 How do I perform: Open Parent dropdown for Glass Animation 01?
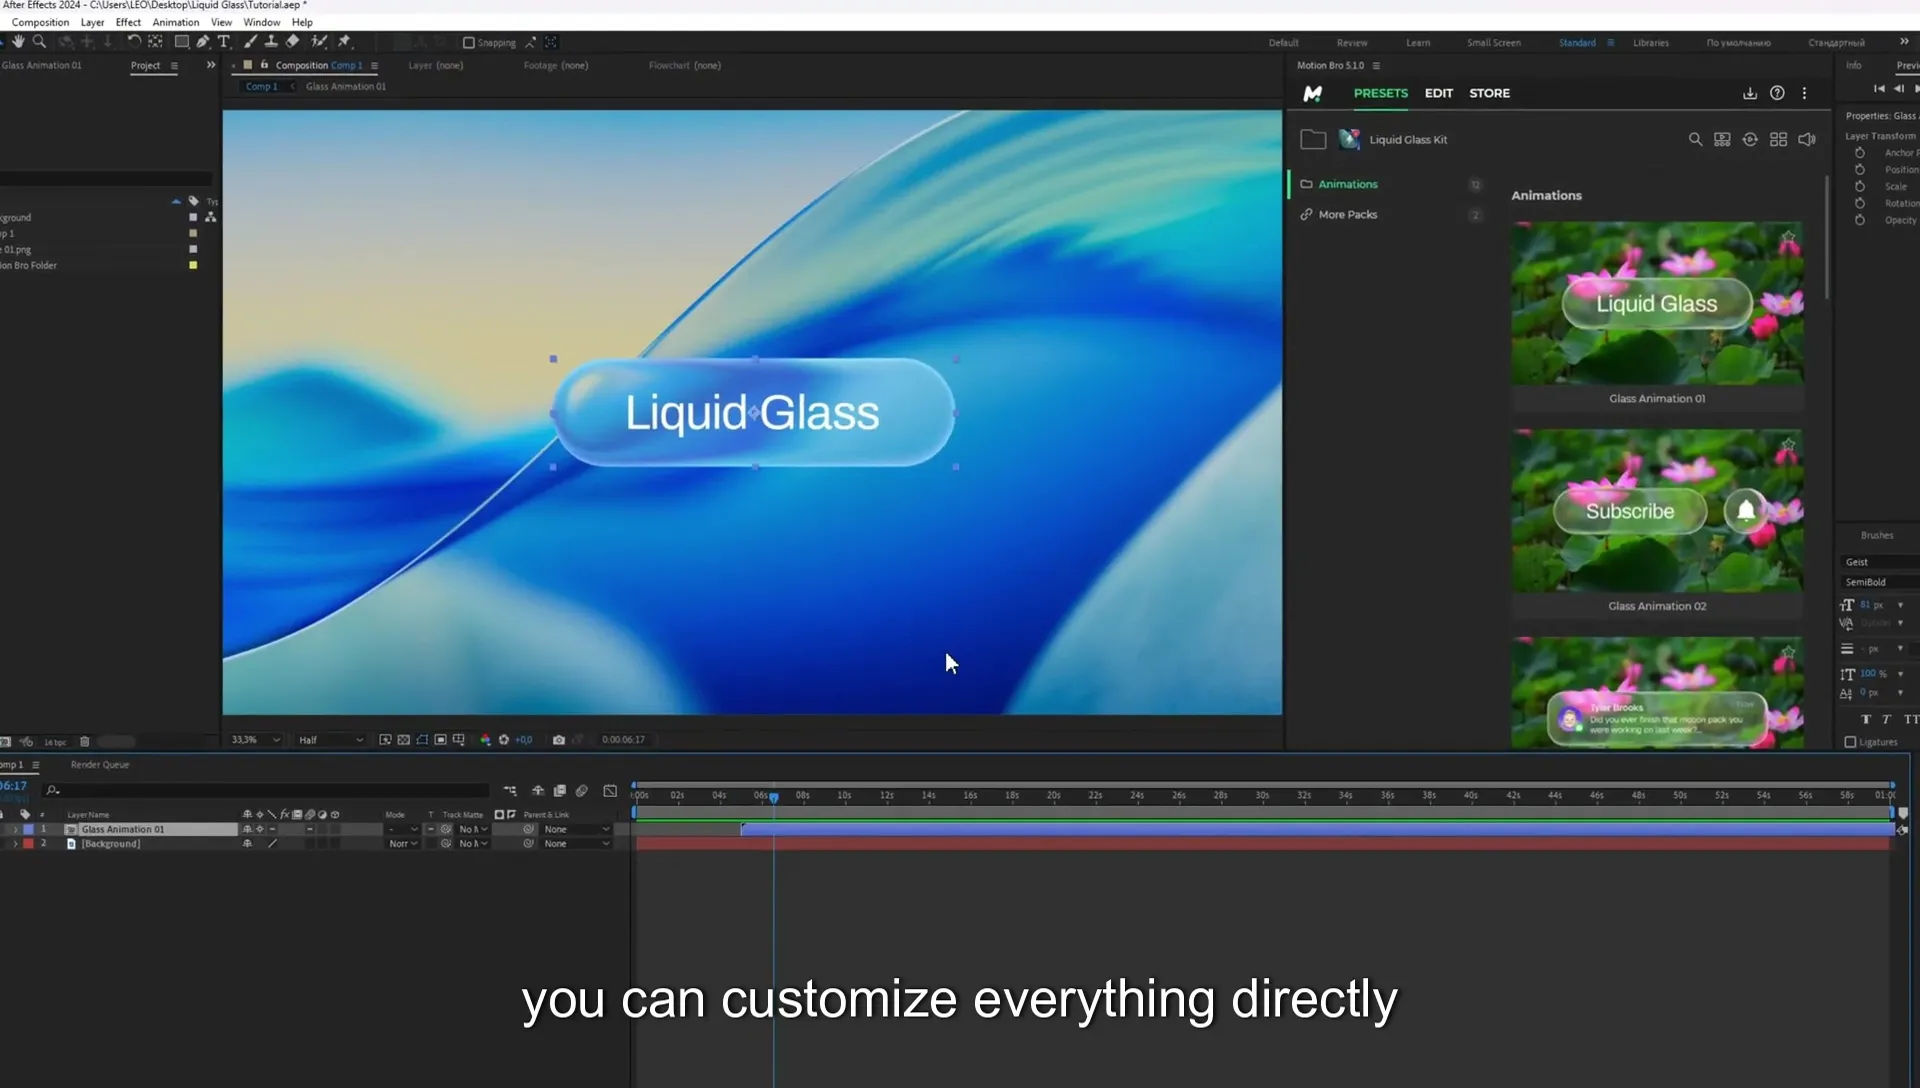(577, 829)
